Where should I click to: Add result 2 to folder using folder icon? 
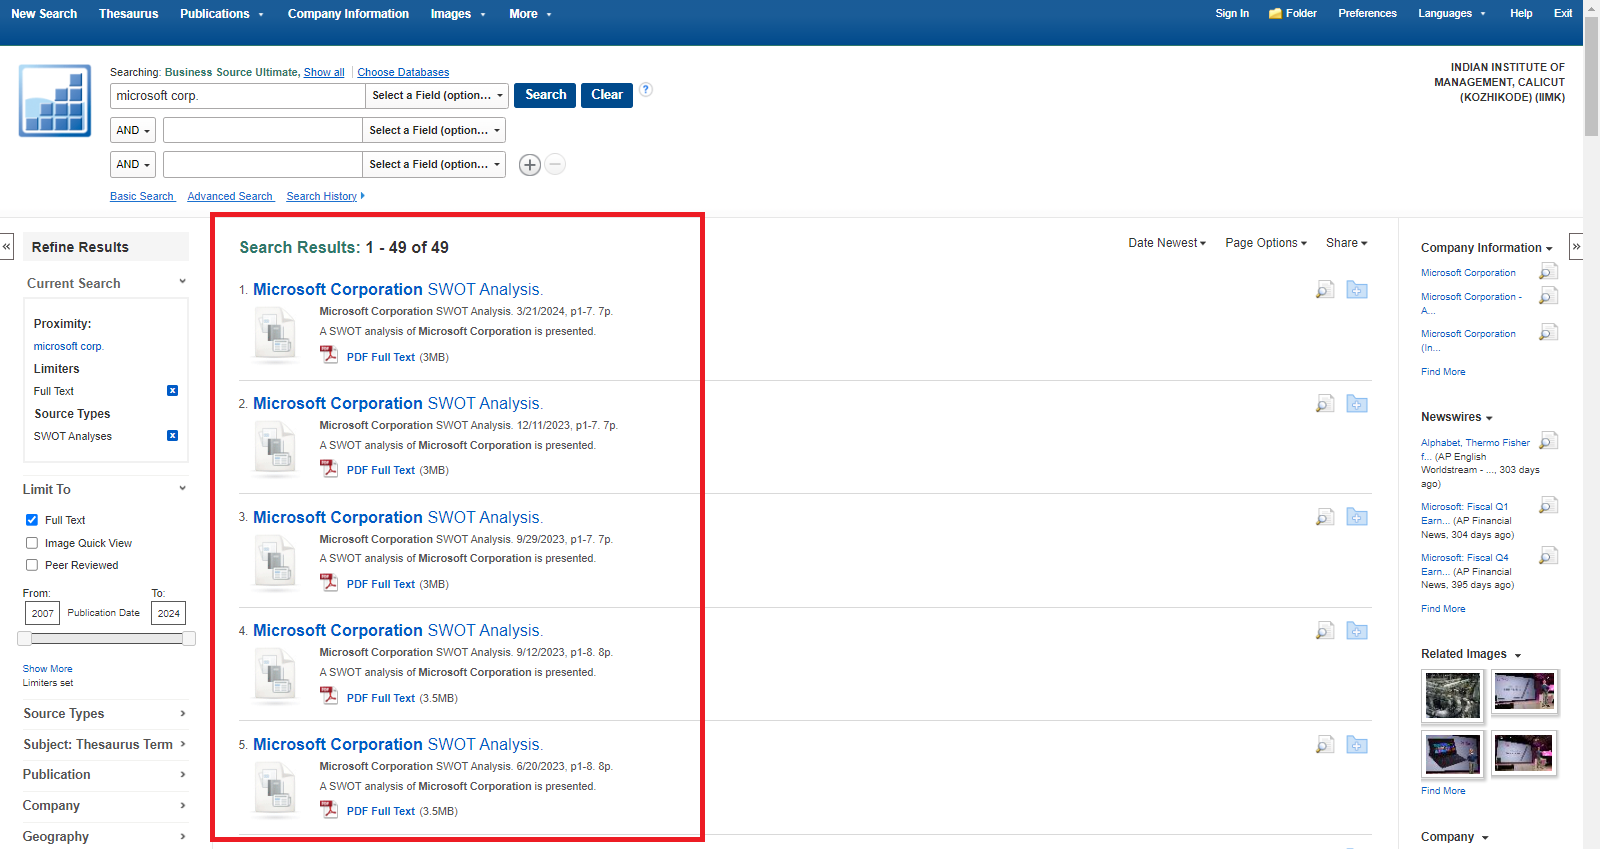[x=1357, y=404]
